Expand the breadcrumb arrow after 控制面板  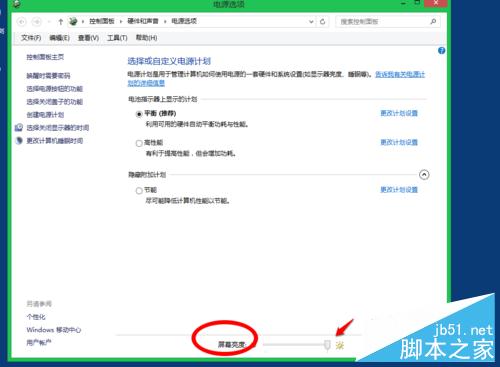[121, 22]
